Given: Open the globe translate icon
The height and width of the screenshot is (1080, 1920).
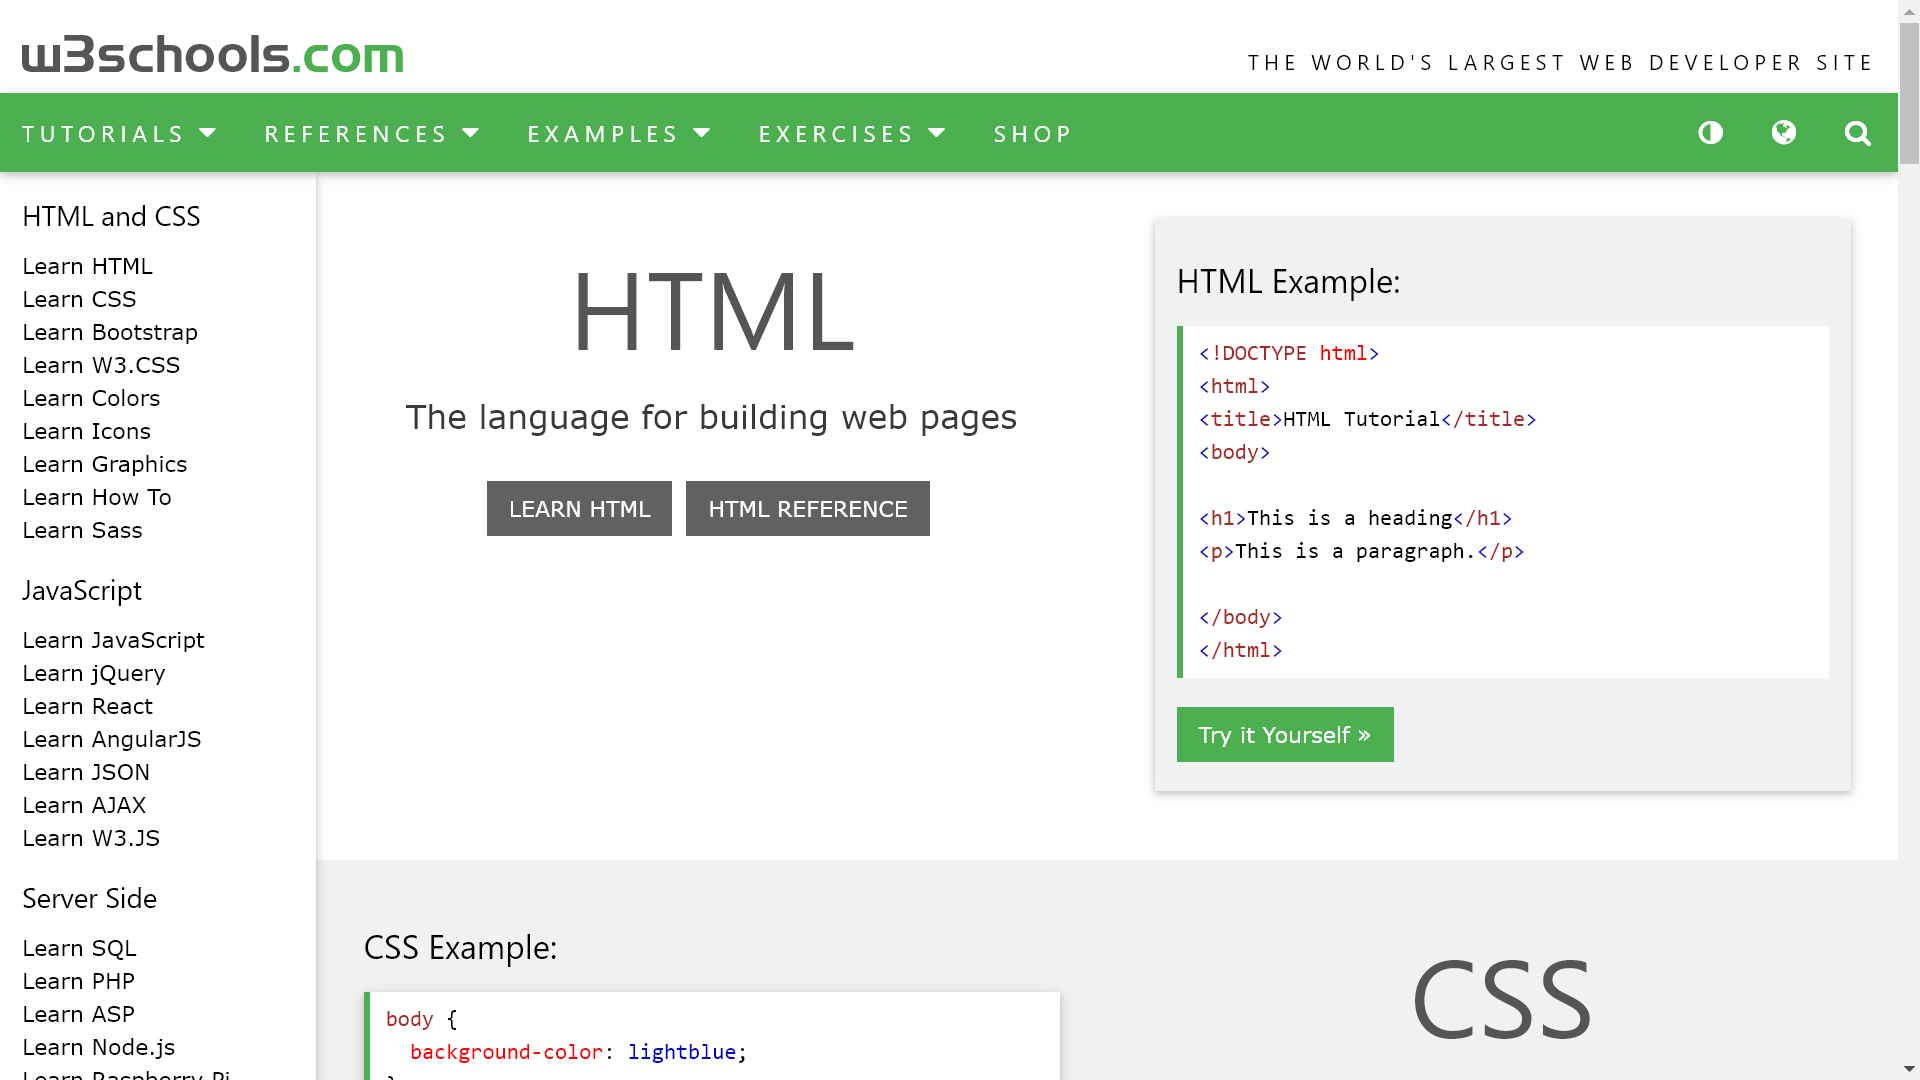Looking at the screenshot, I should click(x=1784, y=133).
